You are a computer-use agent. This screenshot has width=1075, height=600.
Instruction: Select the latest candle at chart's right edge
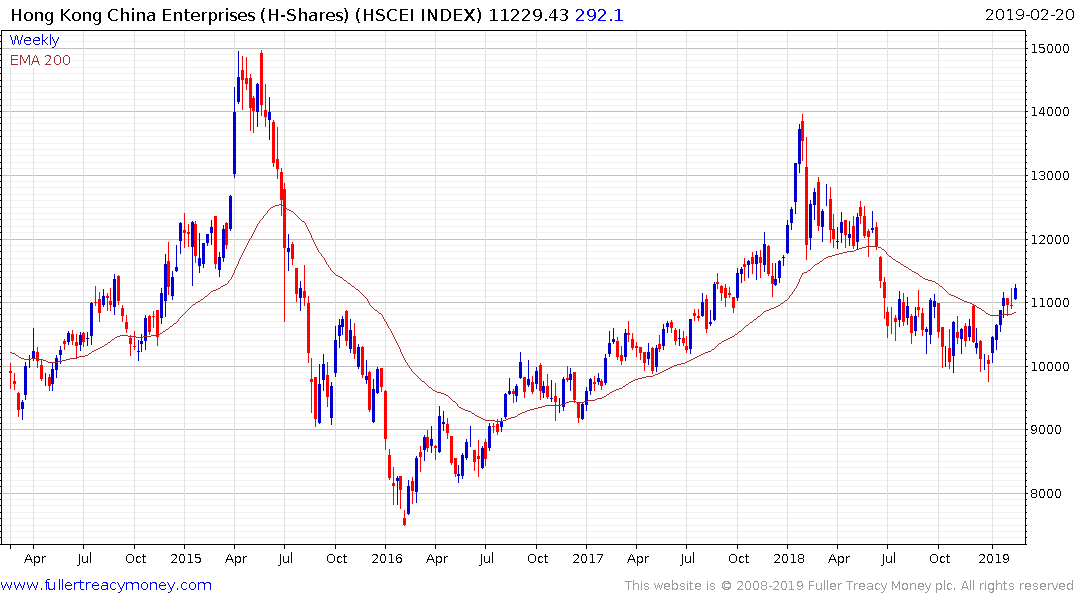click(x=1015, y=292)
